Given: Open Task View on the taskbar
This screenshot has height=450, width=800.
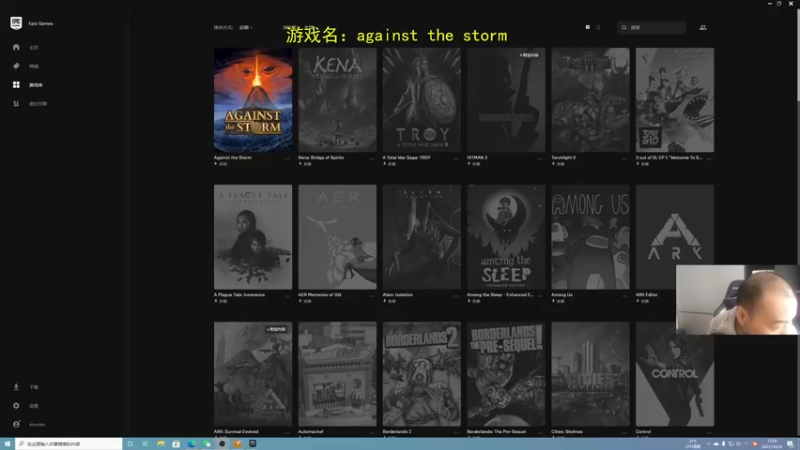Looking at the screenshot, I should [145, 444].
